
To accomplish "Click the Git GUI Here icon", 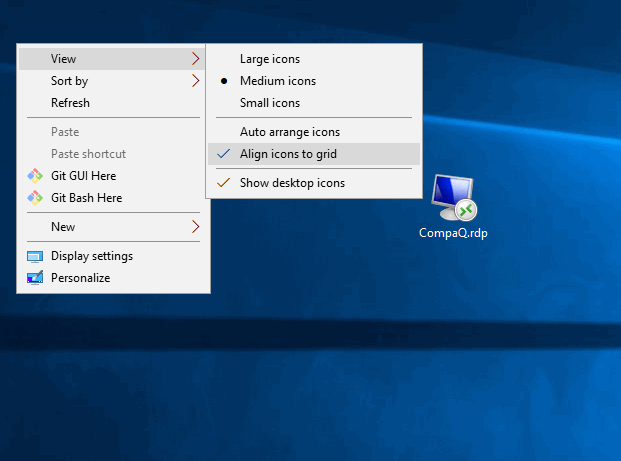I will coord(35,176).
